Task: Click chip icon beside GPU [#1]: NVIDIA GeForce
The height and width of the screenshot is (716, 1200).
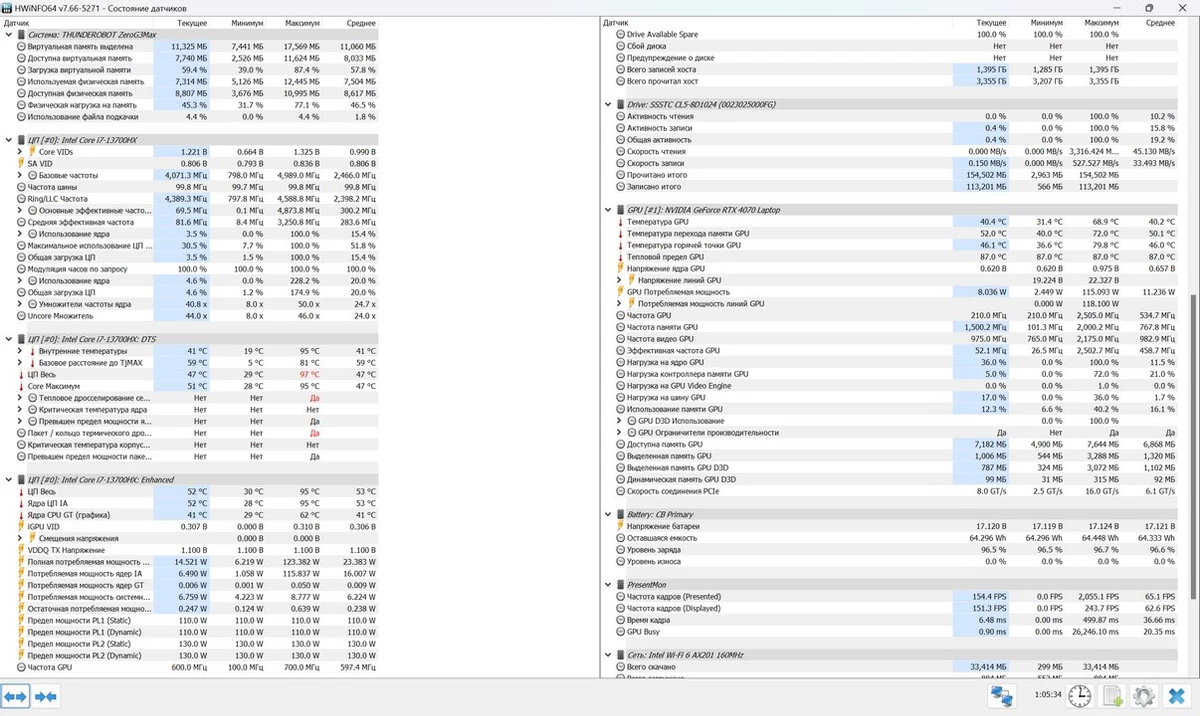Action: [620, 210]
